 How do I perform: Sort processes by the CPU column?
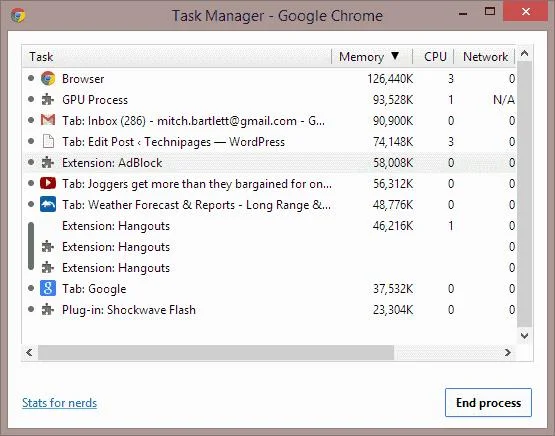pos(433,57)
